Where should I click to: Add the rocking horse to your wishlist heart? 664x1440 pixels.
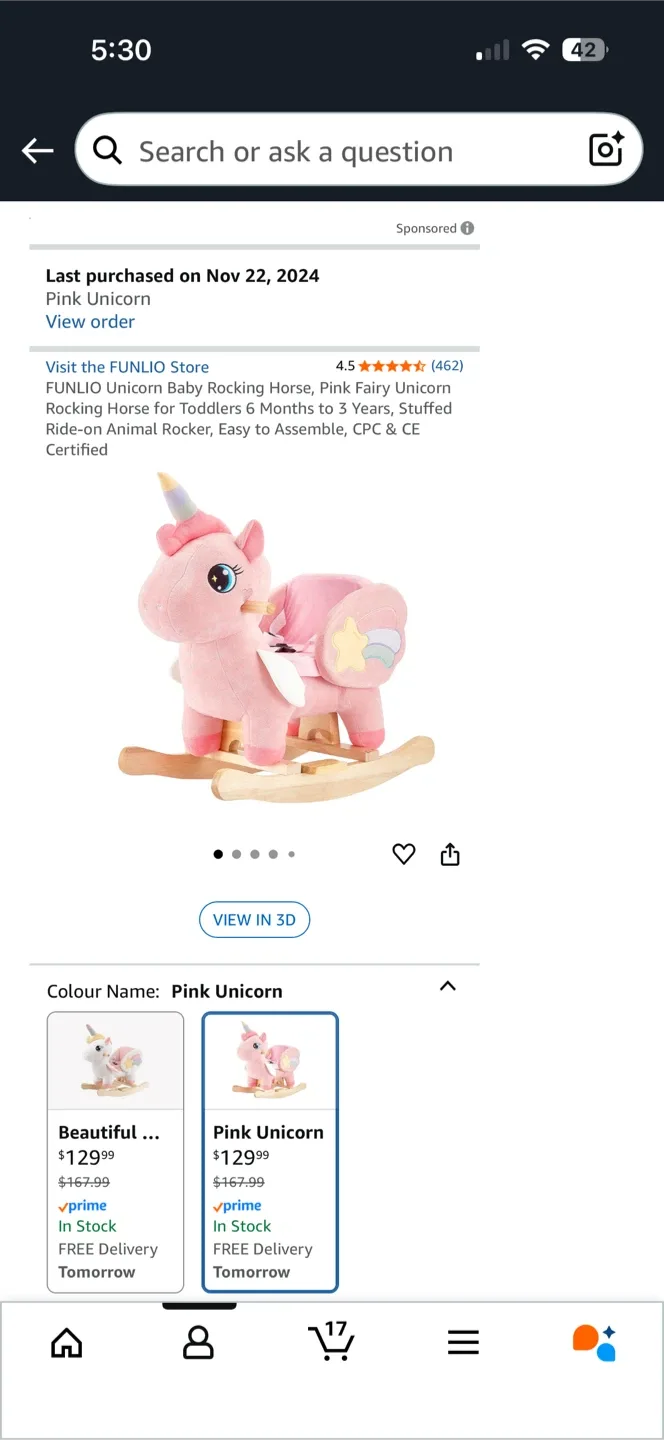[x=403, y=853]
